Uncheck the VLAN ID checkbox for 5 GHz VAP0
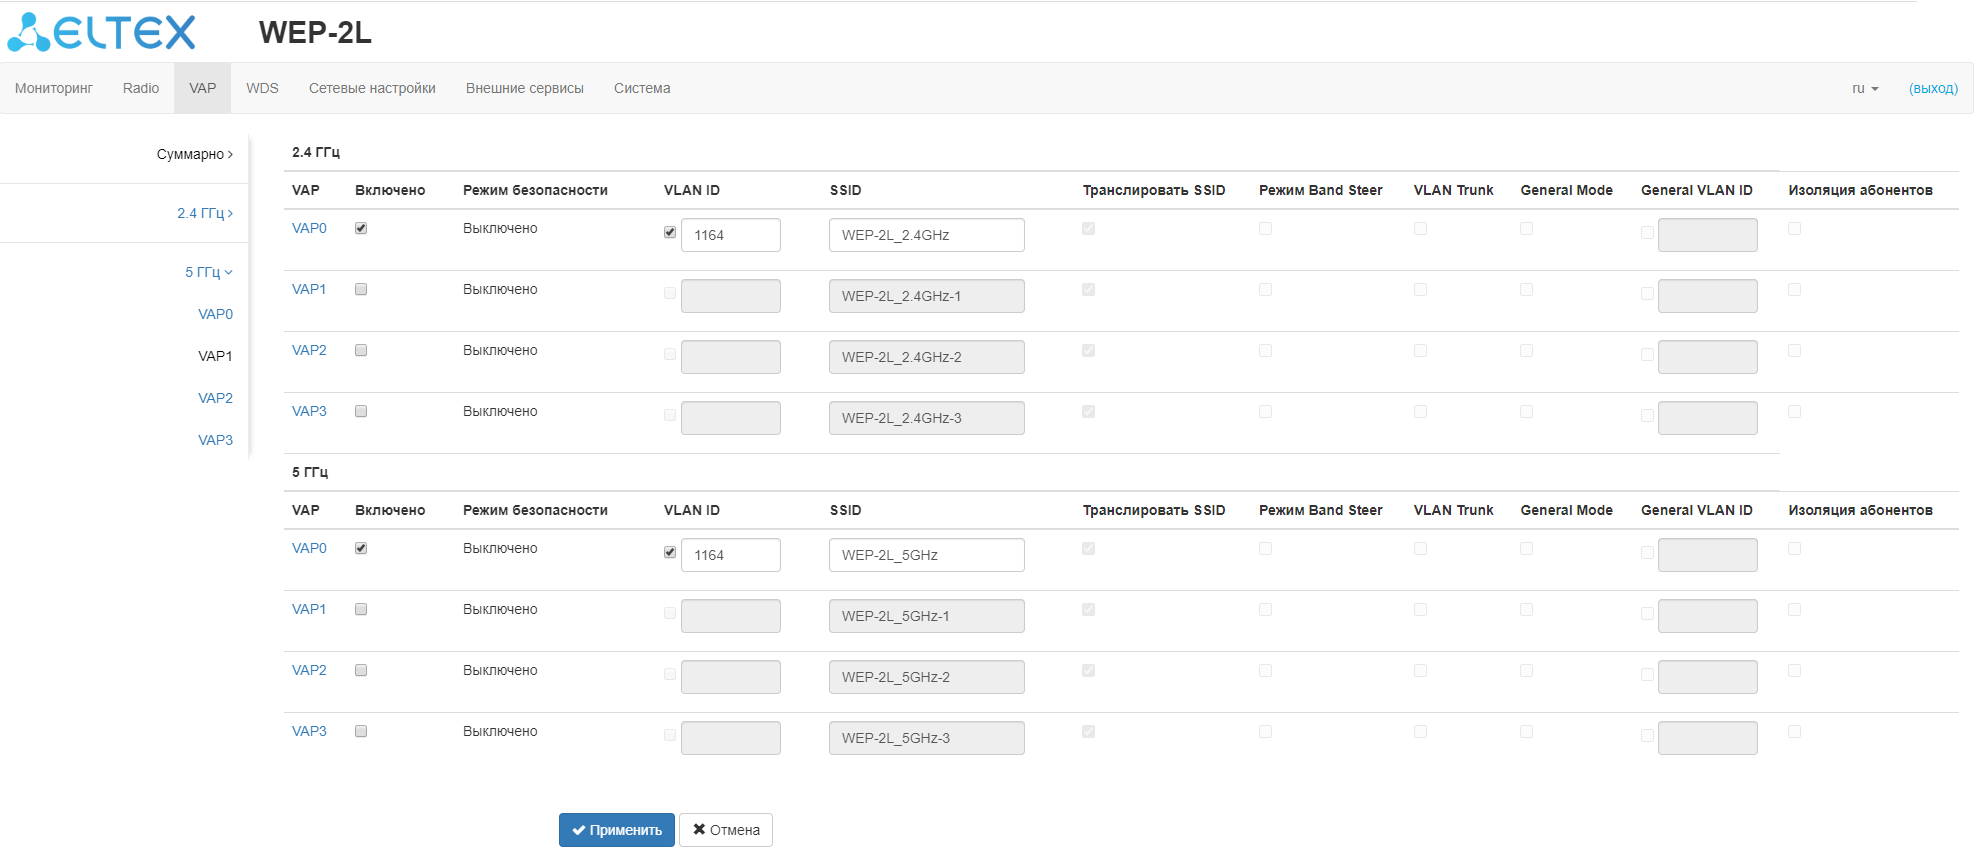The height and width of the screenshot is (858, 1974). pos(670,552)
